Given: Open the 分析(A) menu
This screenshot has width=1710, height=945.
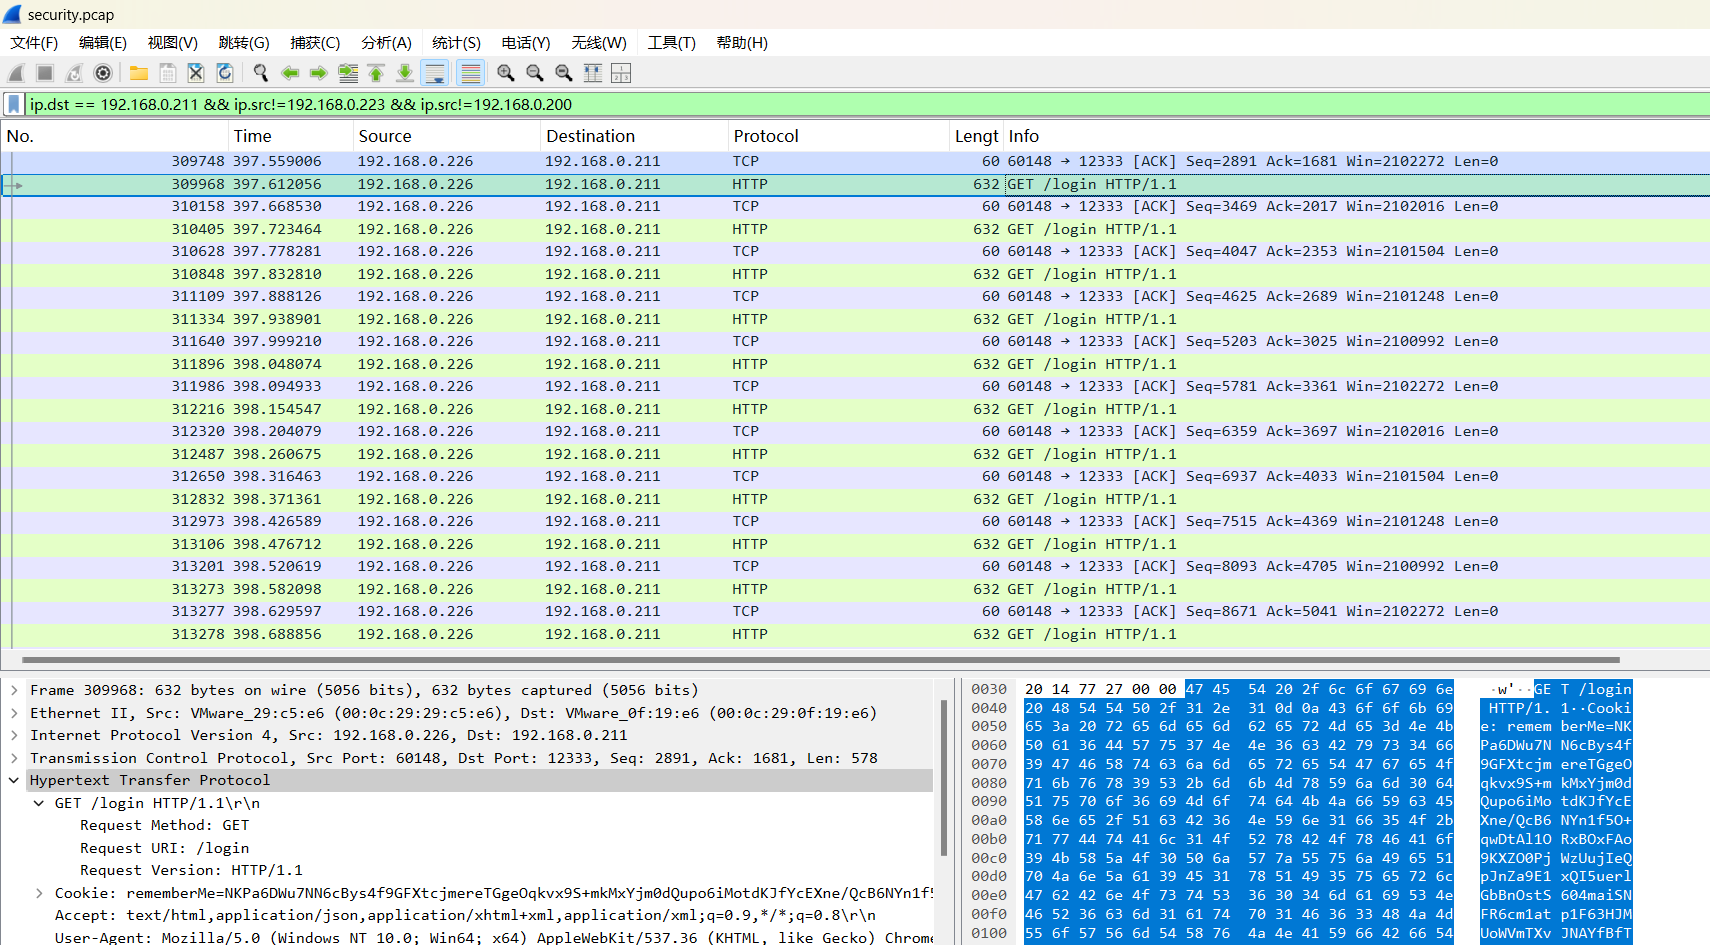Looking at the screenshot, I should pos(386,43).
